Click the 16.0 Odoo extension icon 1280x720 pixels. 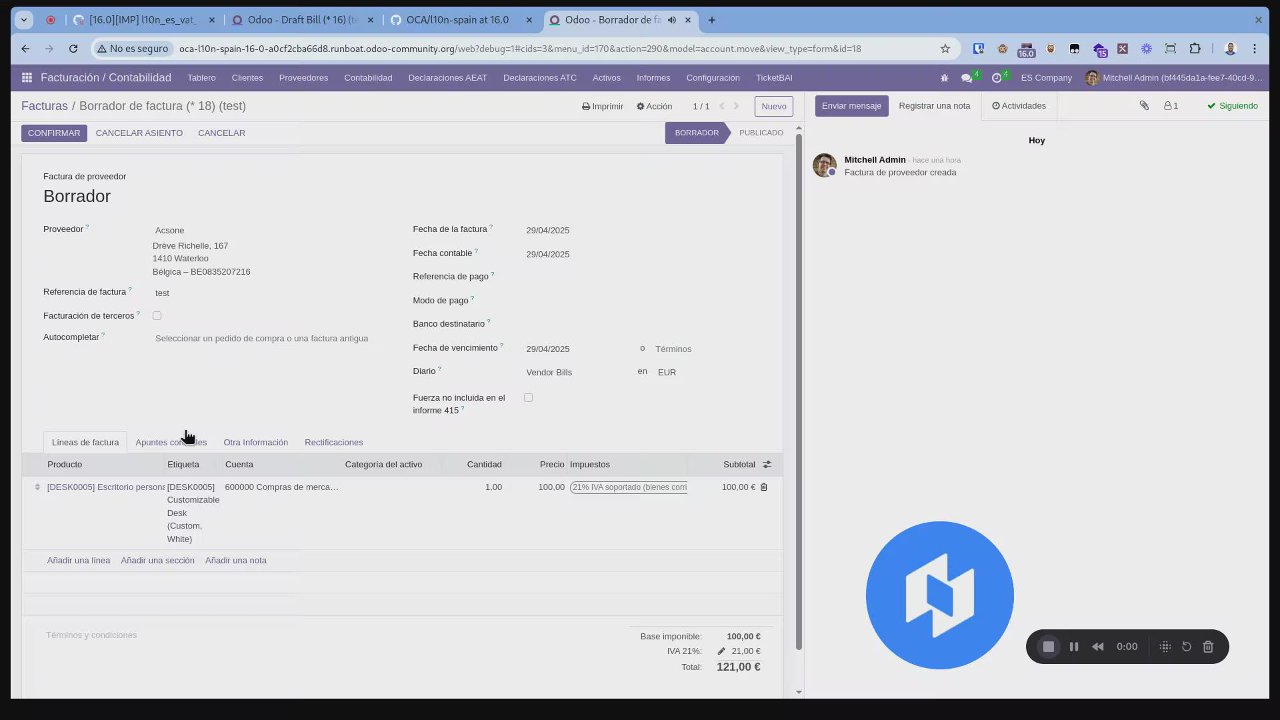click(1026, 49)
